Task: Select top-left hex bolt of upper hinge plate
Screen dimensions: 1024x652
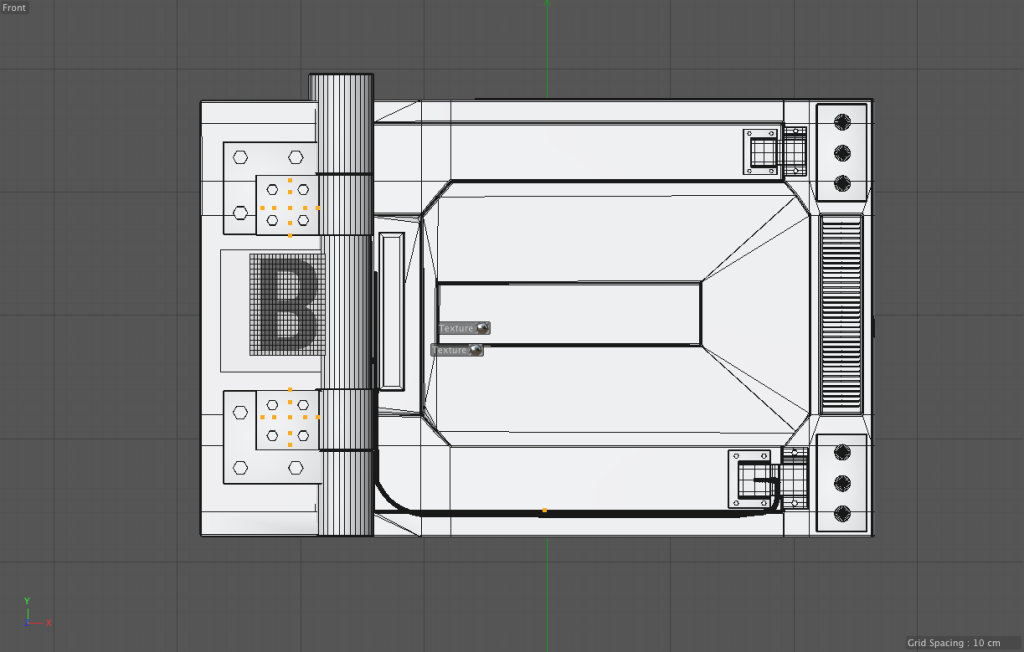Action: pyautogui.click(x=241, y=157)
